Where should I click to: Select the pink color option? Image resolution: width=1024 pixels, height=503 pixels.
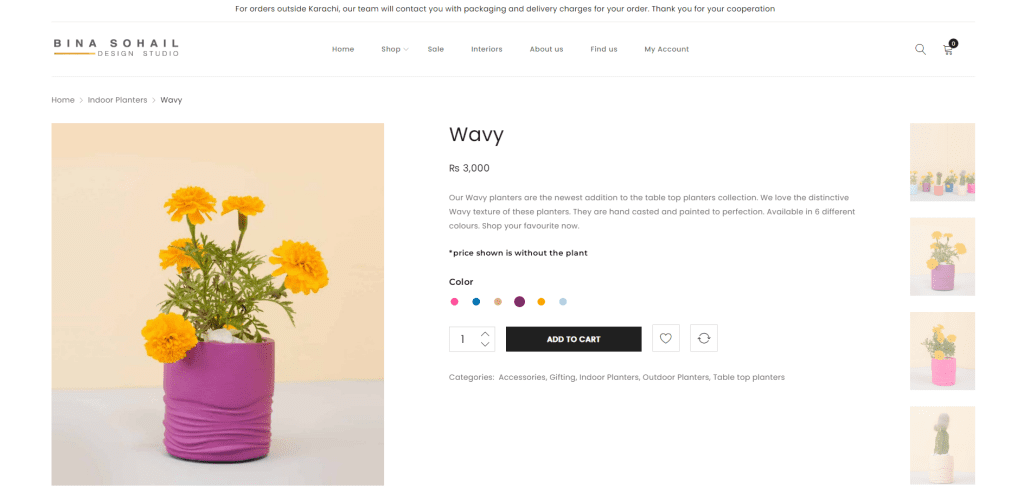pos(454,302)
